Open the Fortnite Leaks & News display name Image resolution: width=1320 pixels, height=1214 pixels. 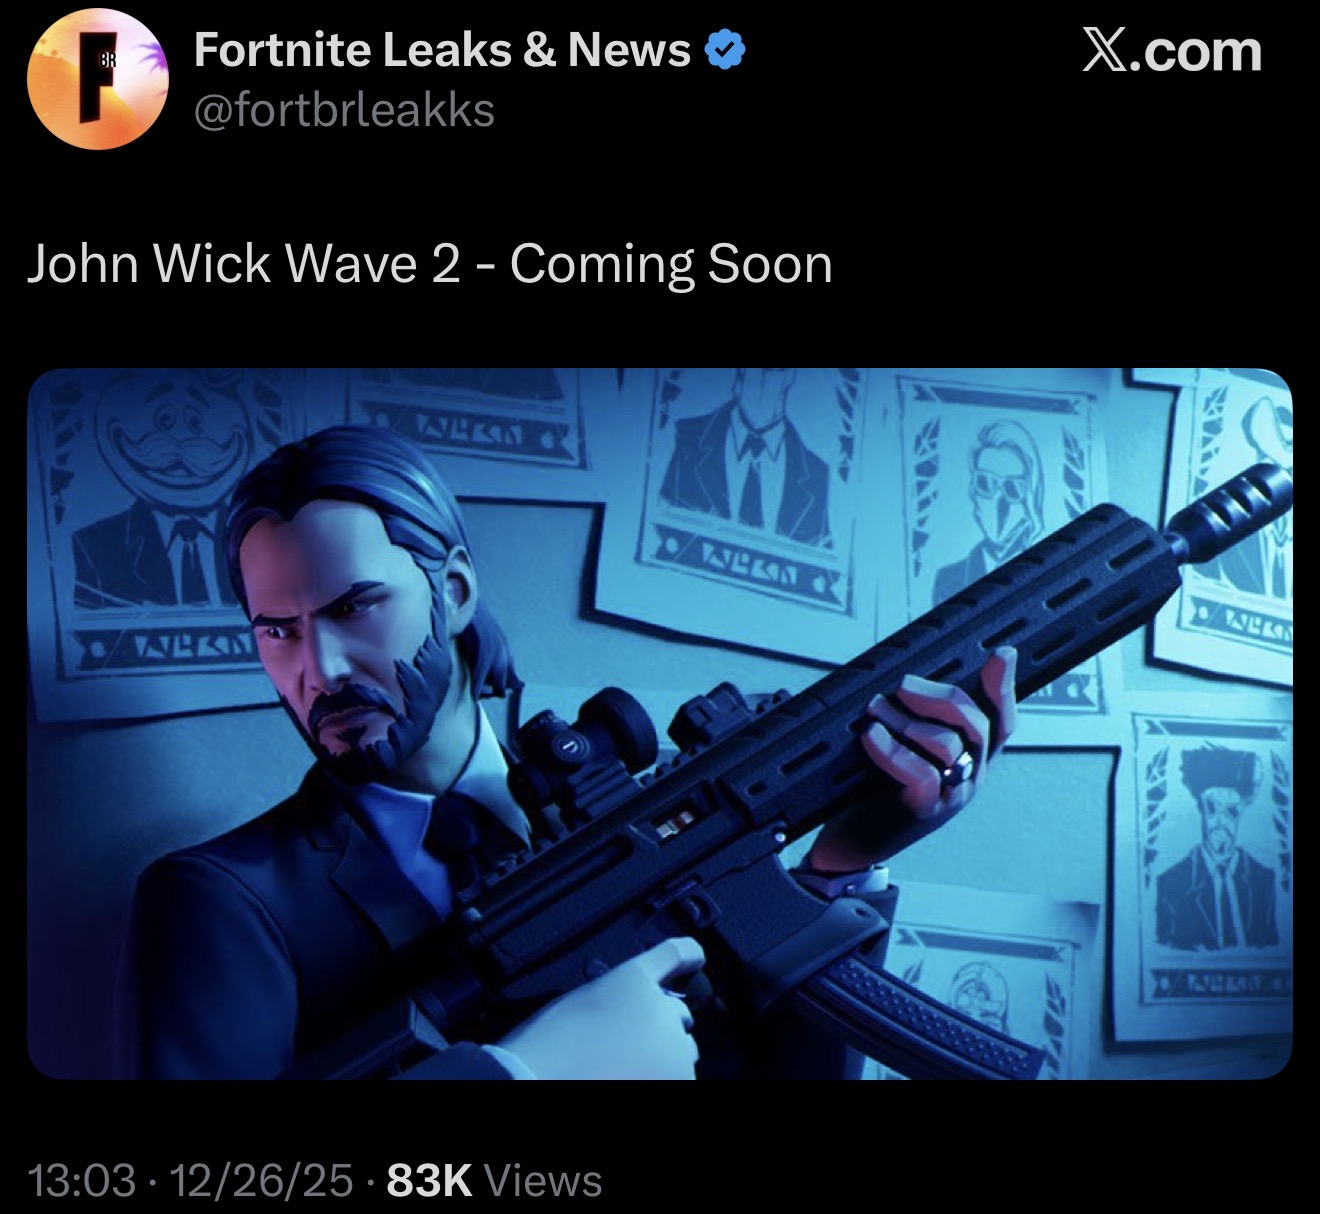coord(442,50)
